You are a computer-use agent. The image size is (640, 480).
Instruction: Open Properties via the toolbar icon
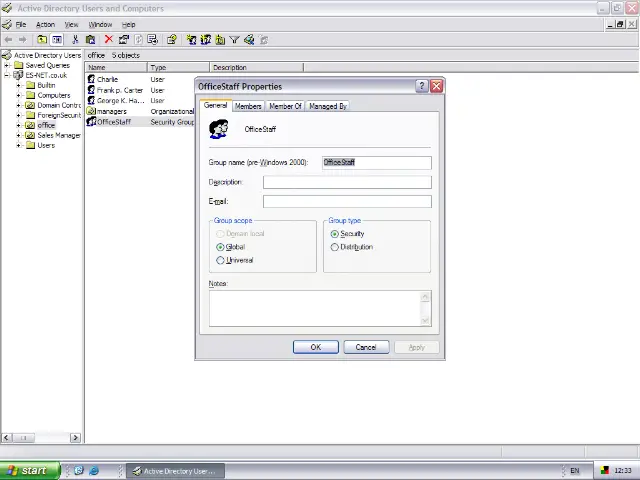(x=123, y=40)
